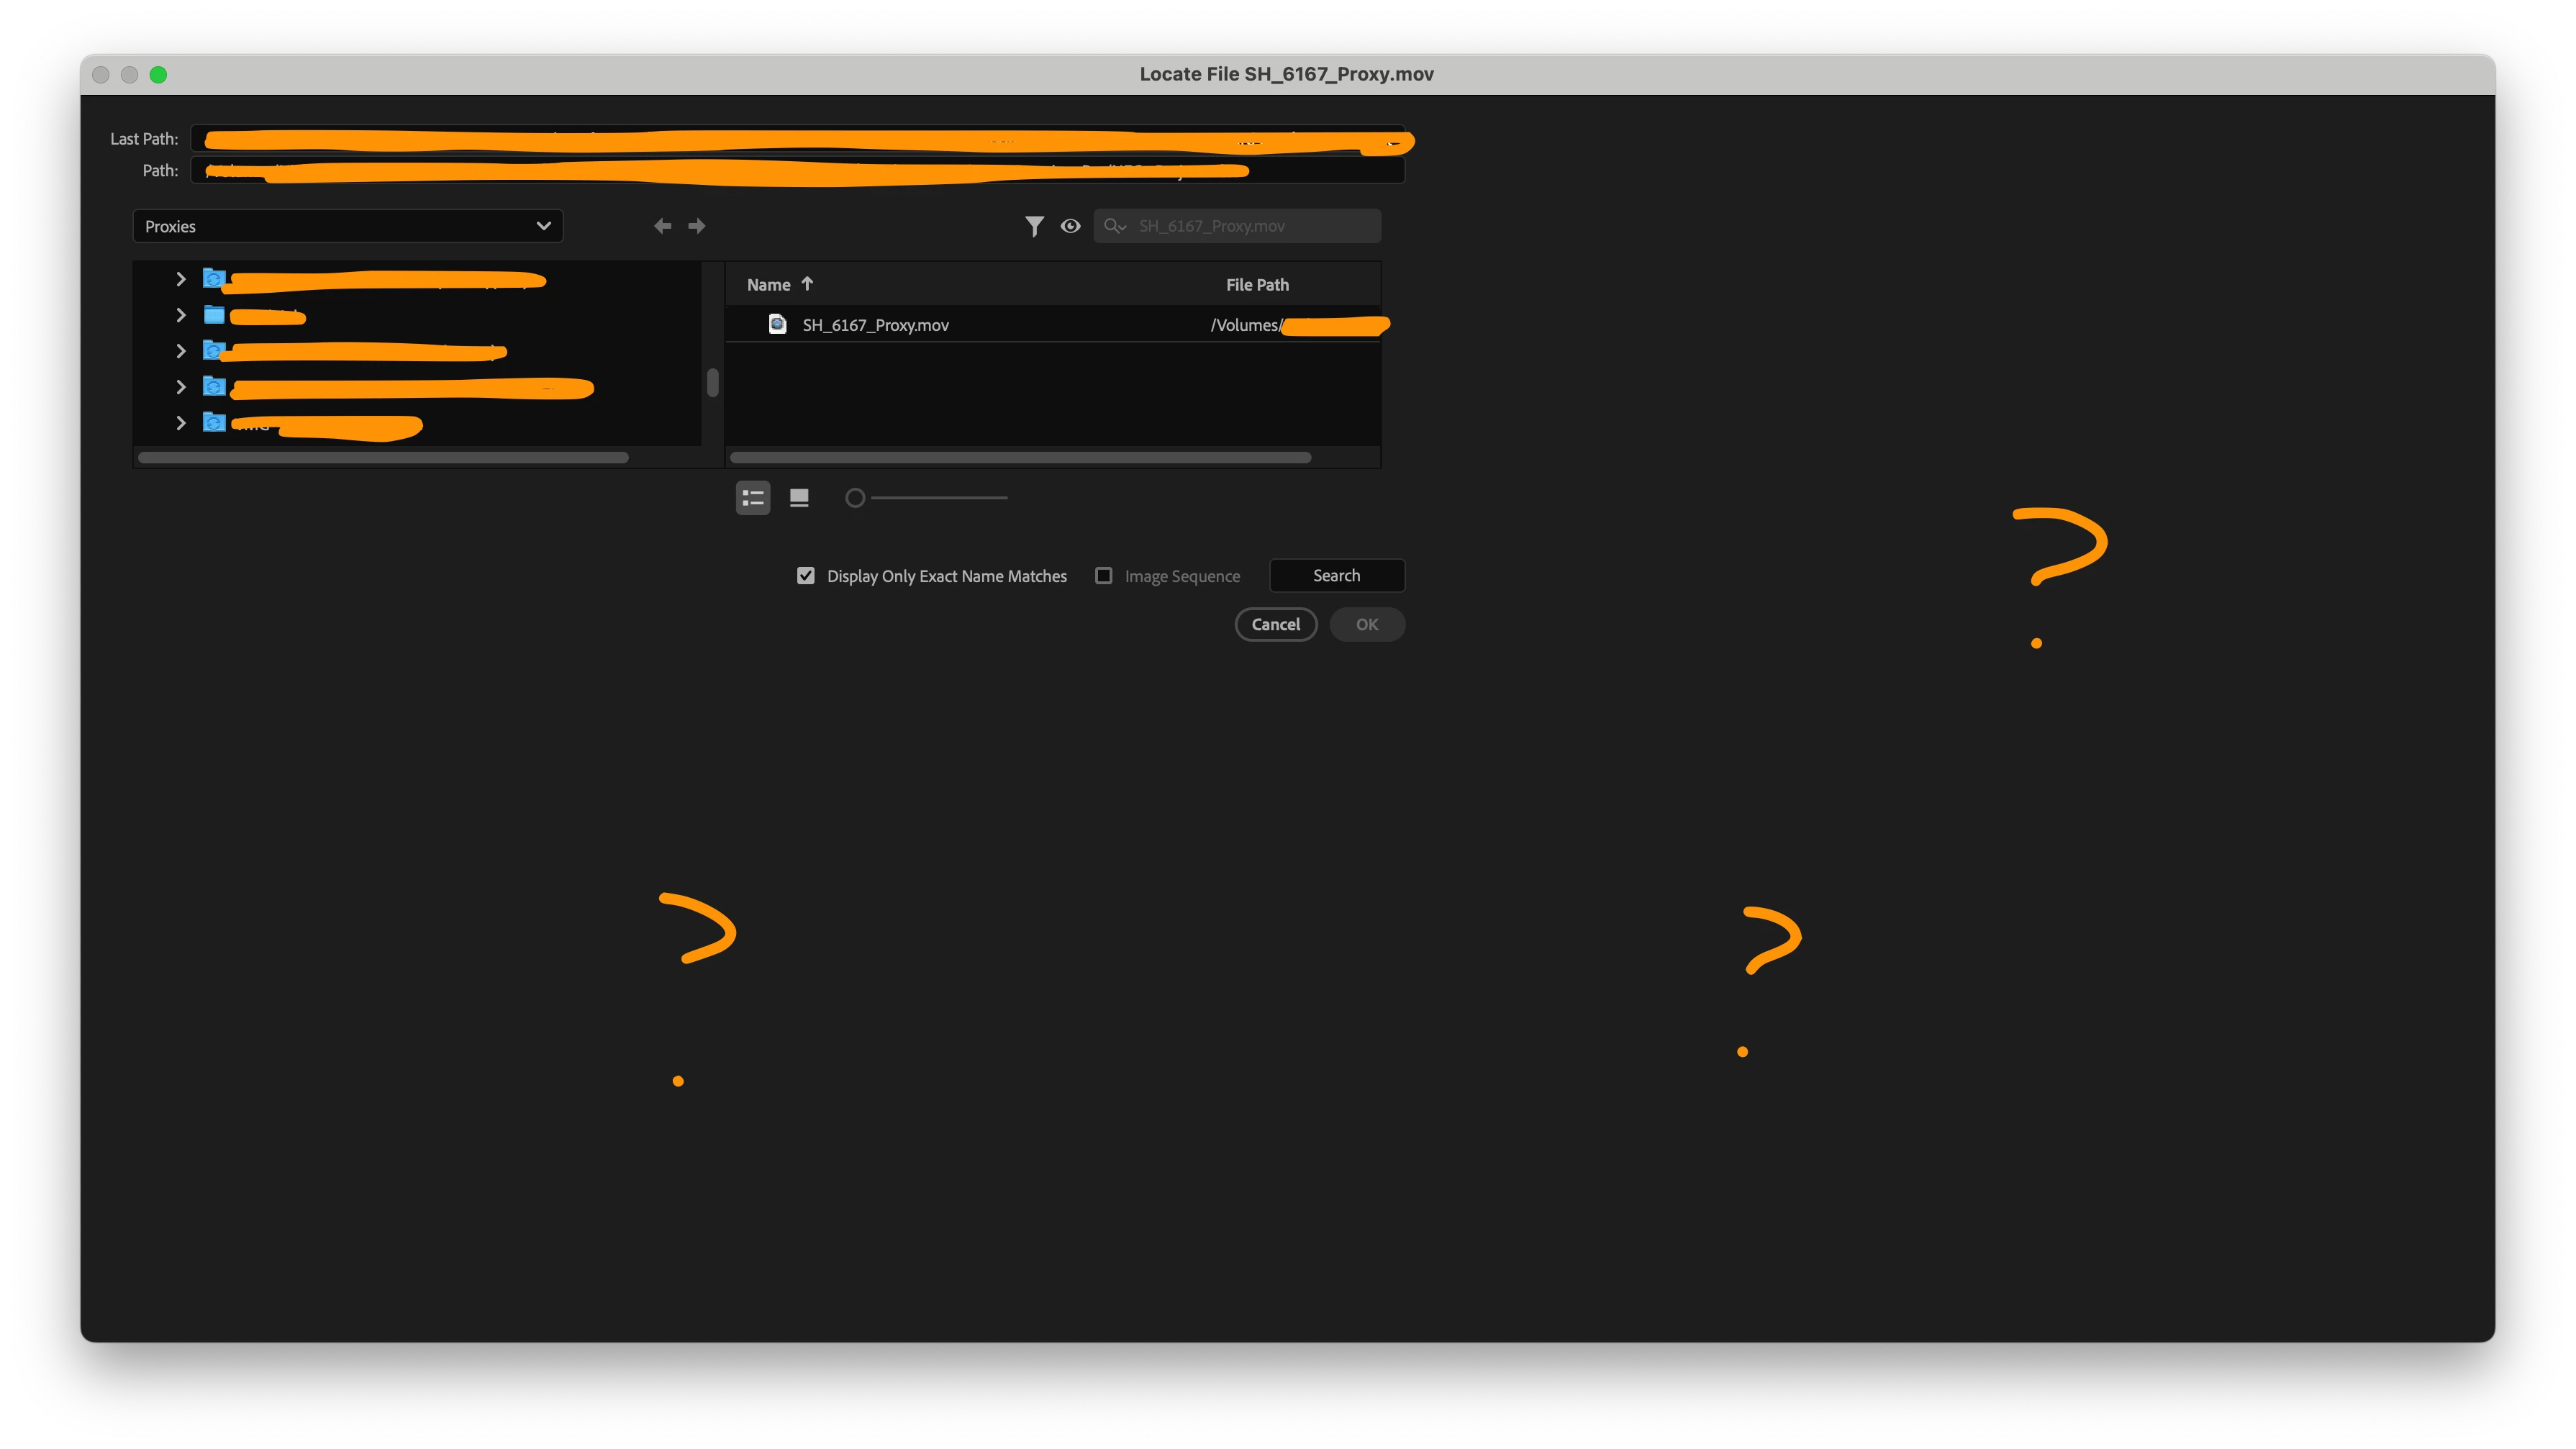The width and height of the screenshot is (2576, 1449).
Task: Open the file type filter funnel
Action: (x=1034, y=226)
